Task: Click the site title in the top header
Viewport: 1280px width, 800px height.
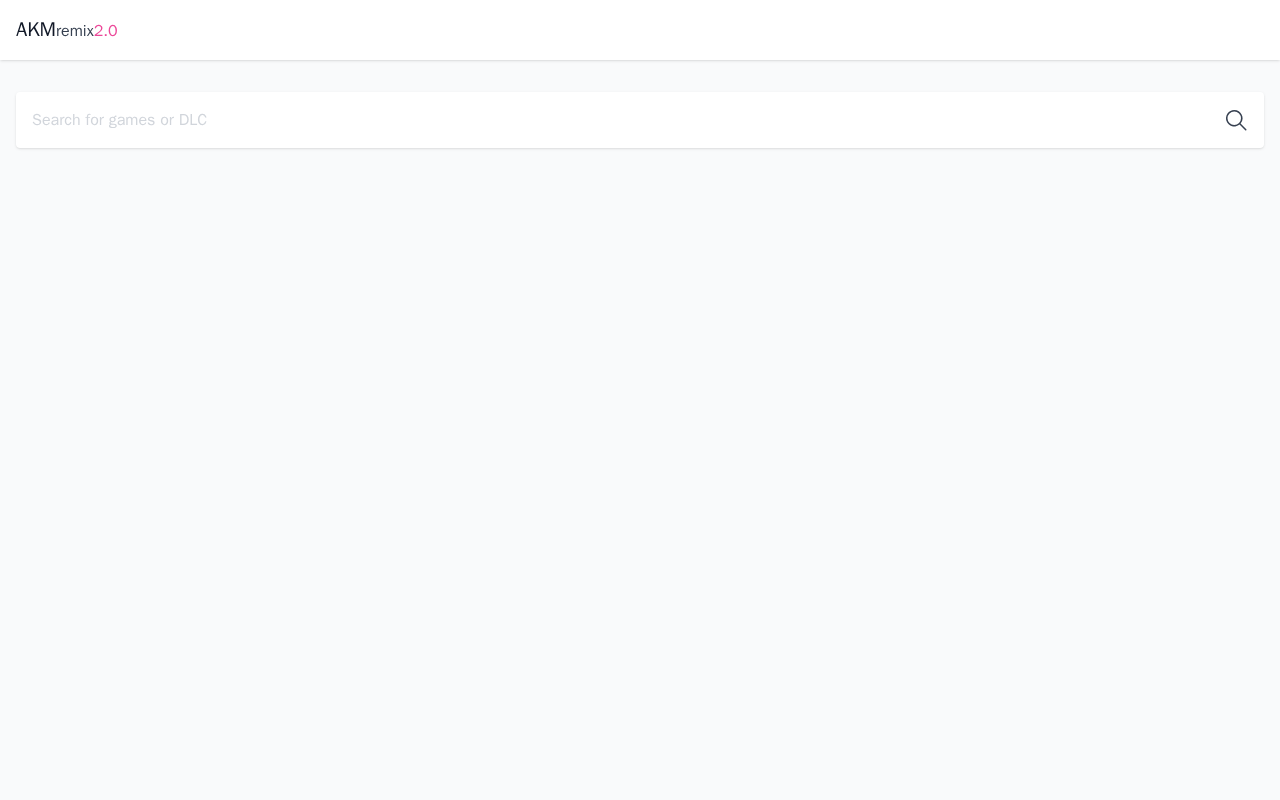Action: [67, 30]
